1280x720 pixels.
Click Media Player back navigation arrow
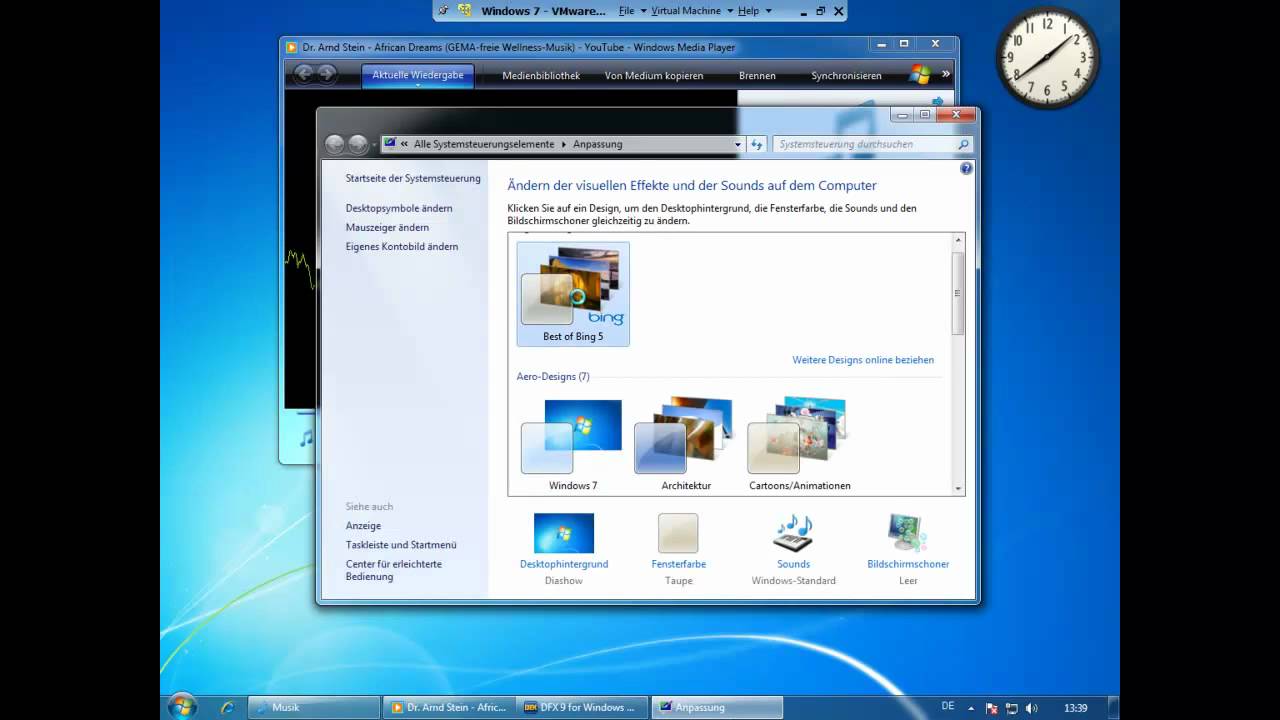[x=303, y=73]
